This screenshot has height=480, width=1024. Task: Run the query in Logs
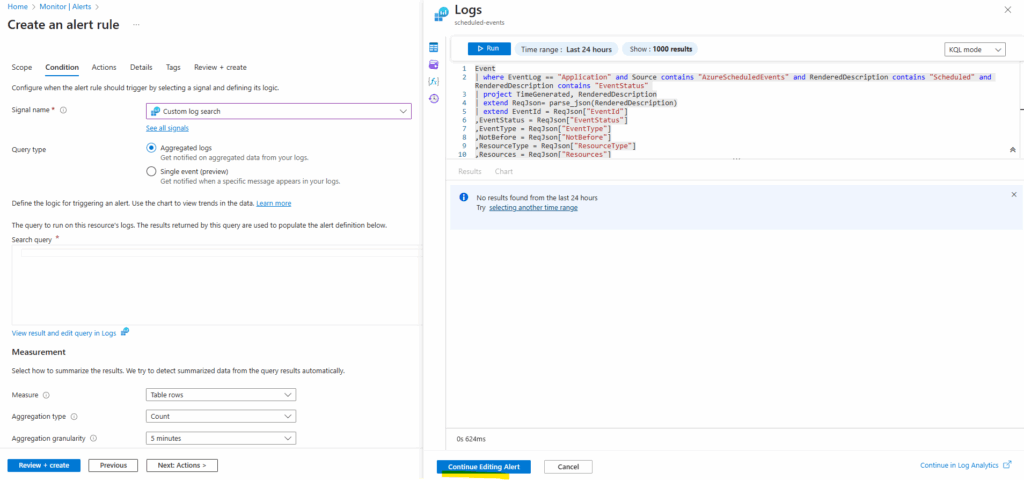(489, 49)
